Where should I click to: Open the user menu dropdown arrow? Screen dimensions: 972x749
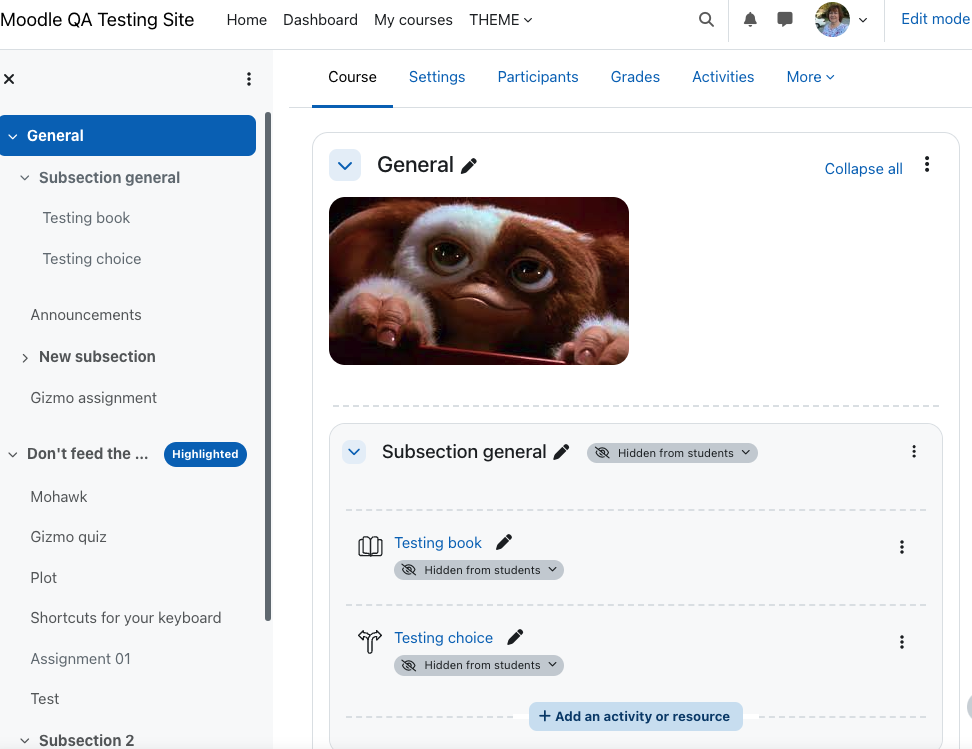[x=863, y=20]
